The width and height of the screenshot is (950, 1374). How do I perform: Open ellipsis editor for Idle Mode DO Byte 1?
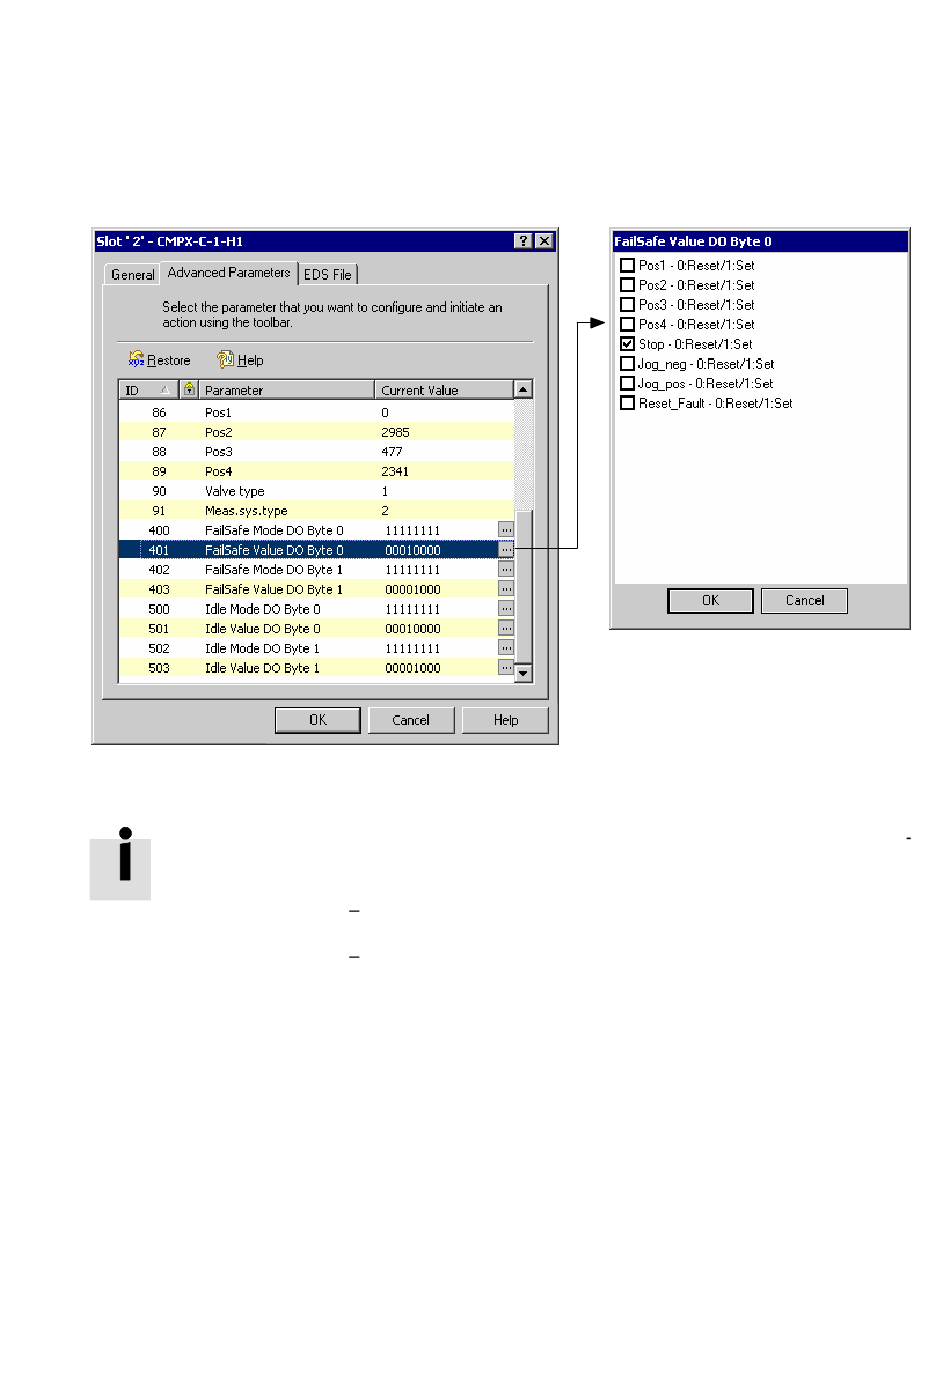click(x=506, y=648)
